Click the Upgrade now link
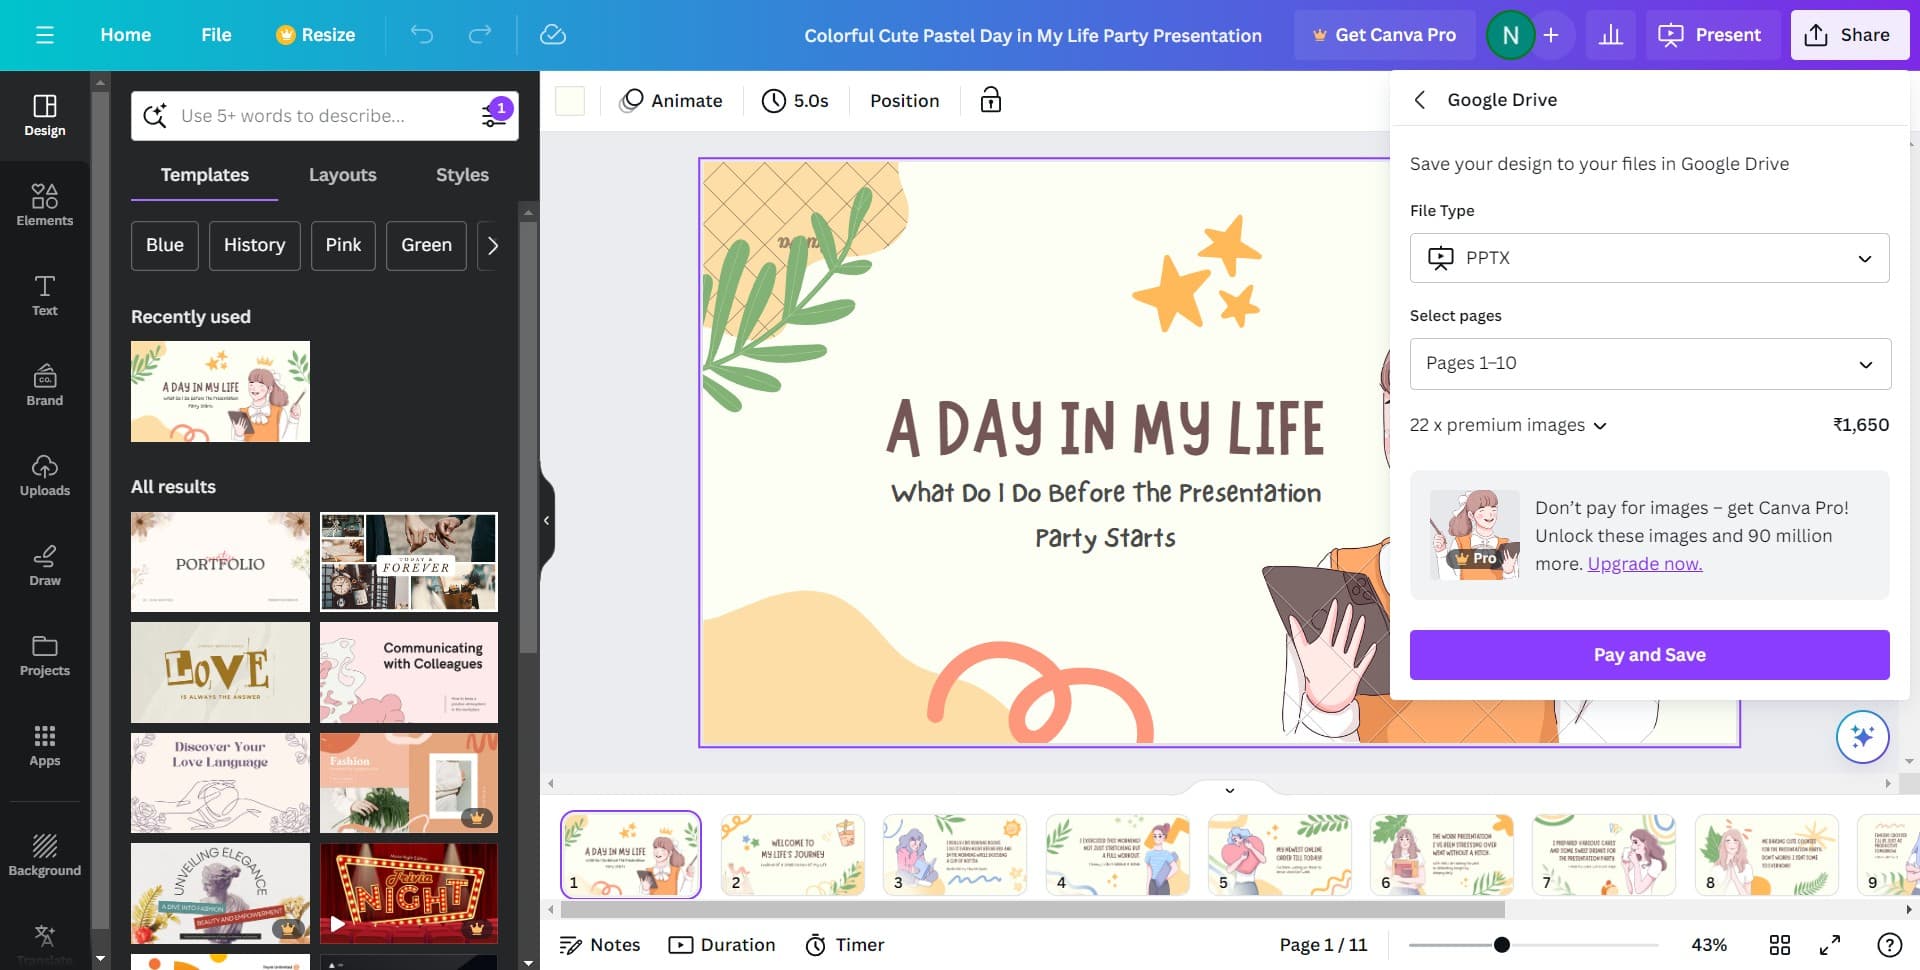This screenshot has width=1920, height=970. 1644,563
